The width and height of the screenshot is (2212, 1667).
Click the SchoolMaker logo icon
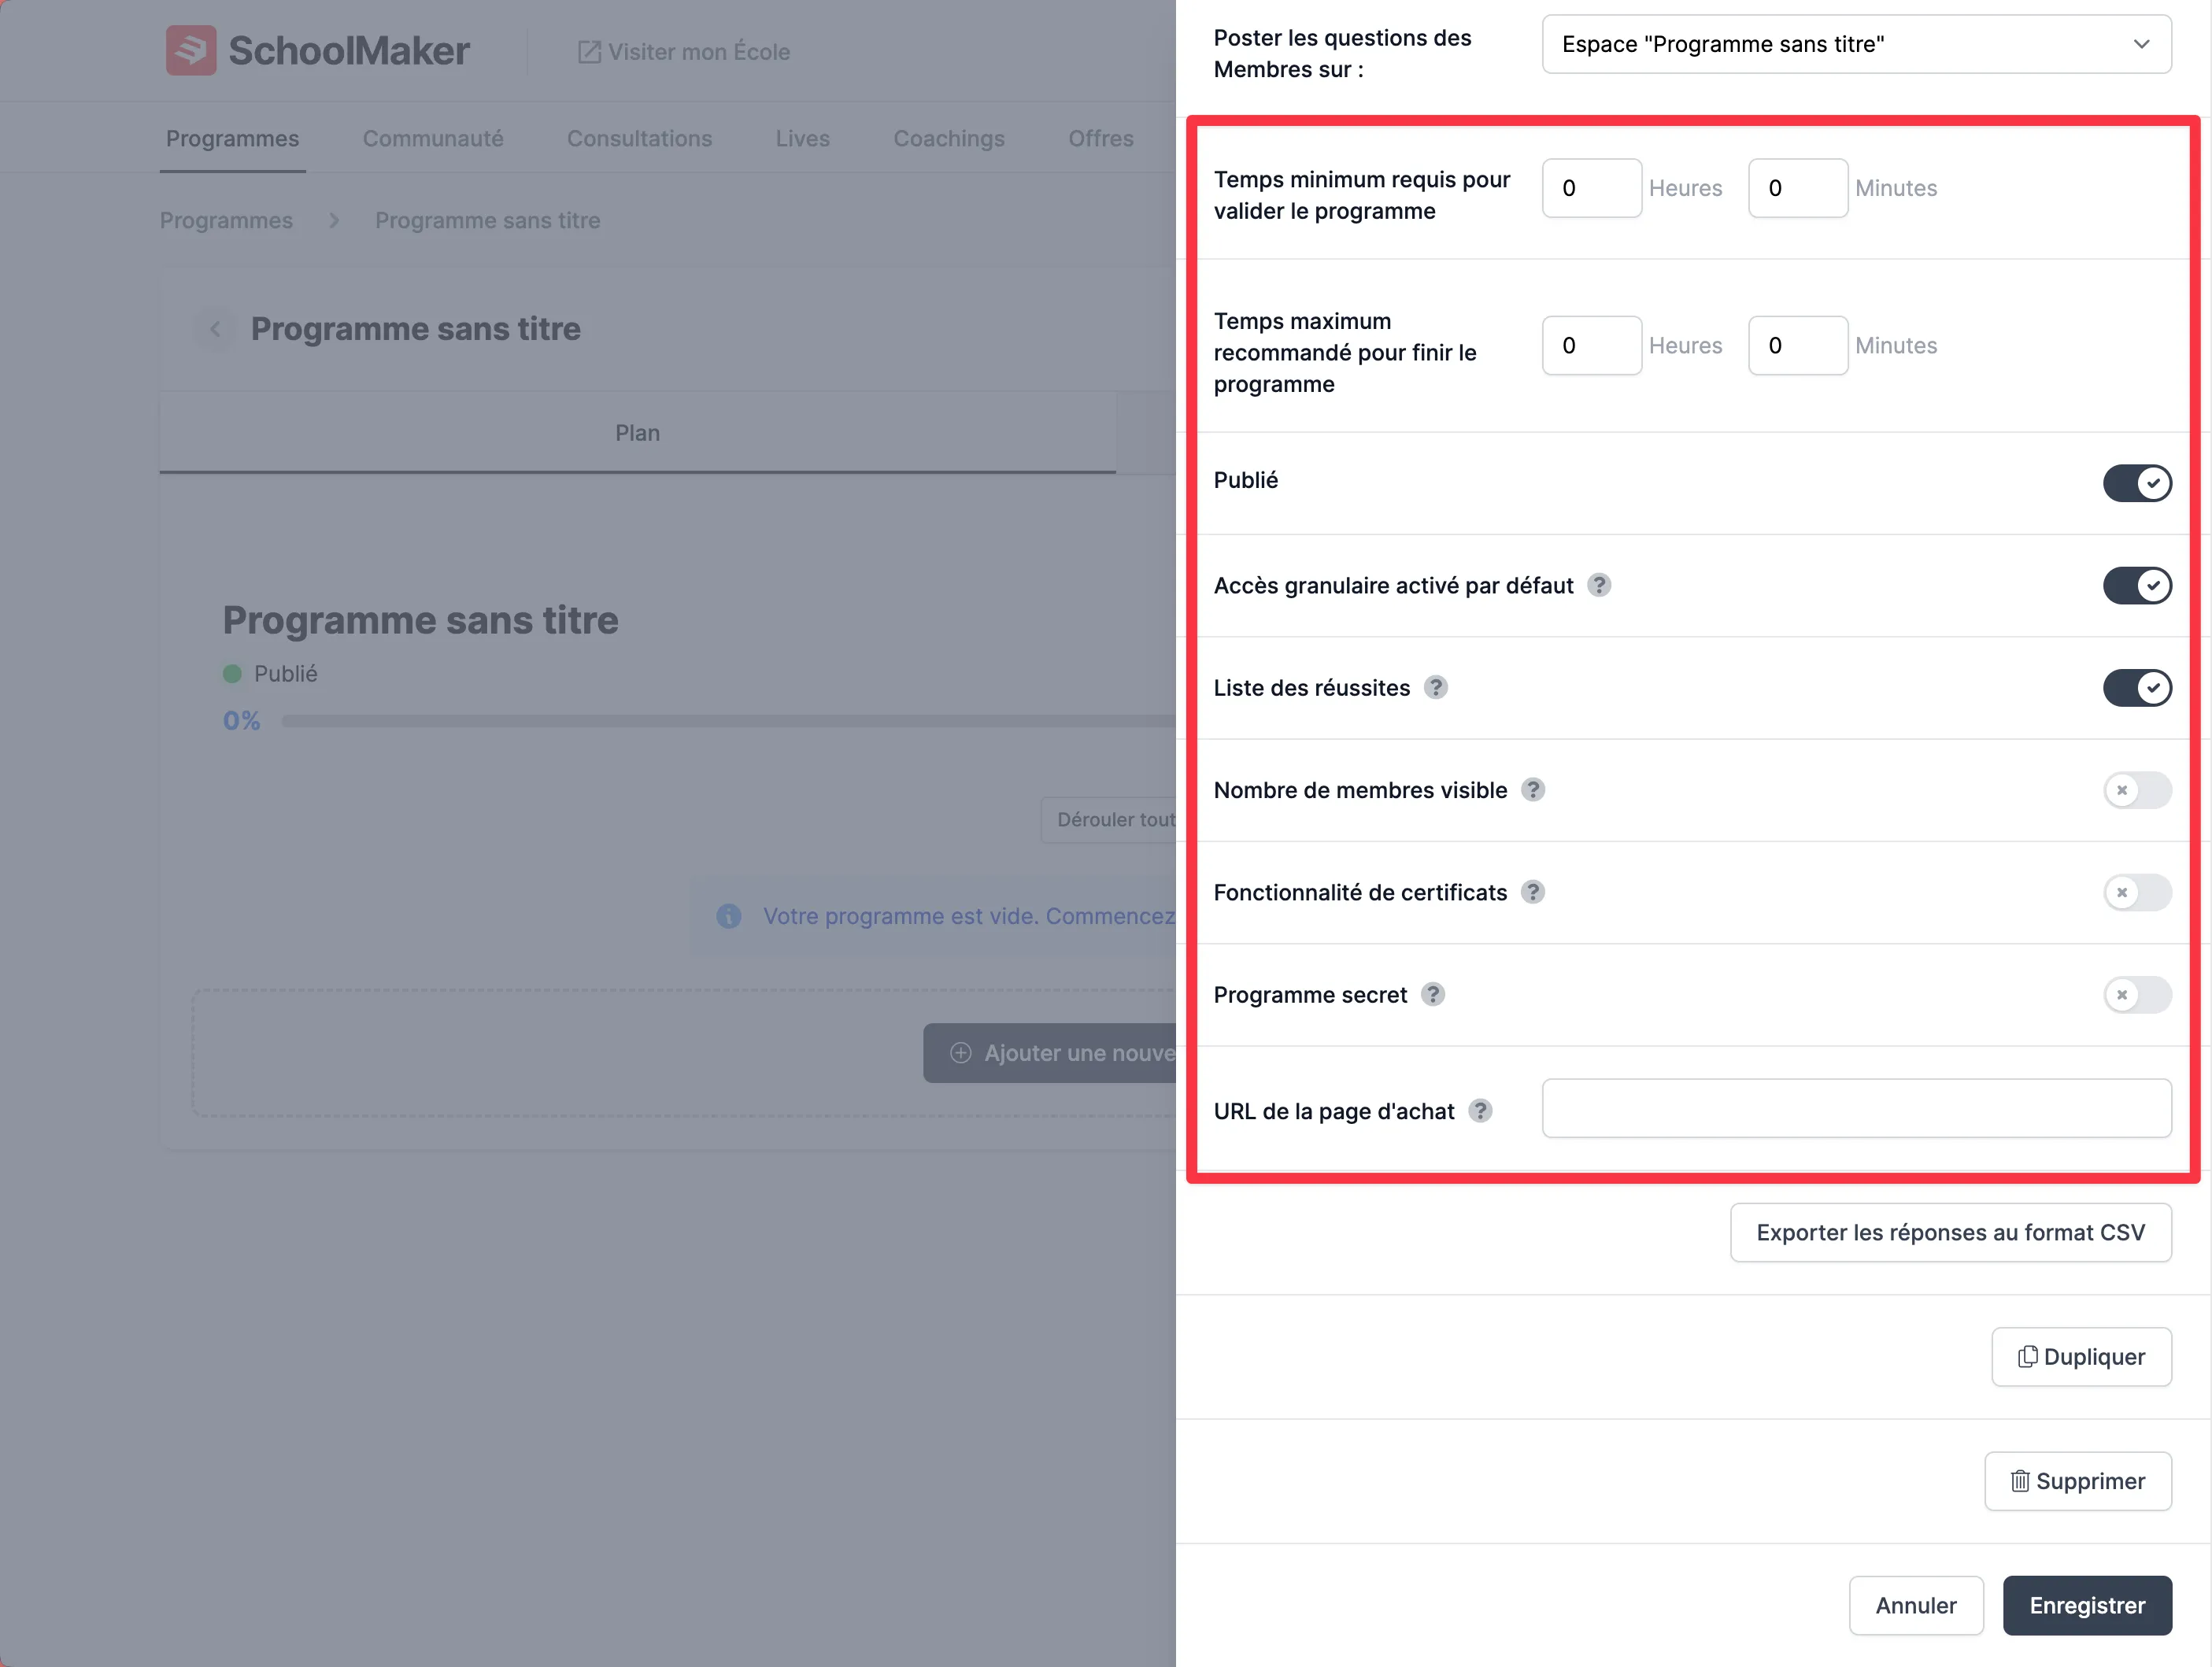tap(191, 50)
